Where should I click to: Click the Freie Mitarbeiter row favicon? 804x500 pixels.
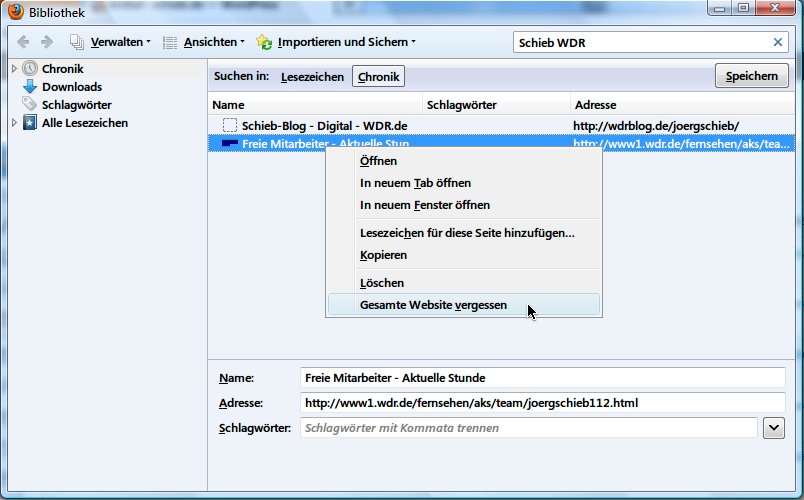tap(230, 143)
